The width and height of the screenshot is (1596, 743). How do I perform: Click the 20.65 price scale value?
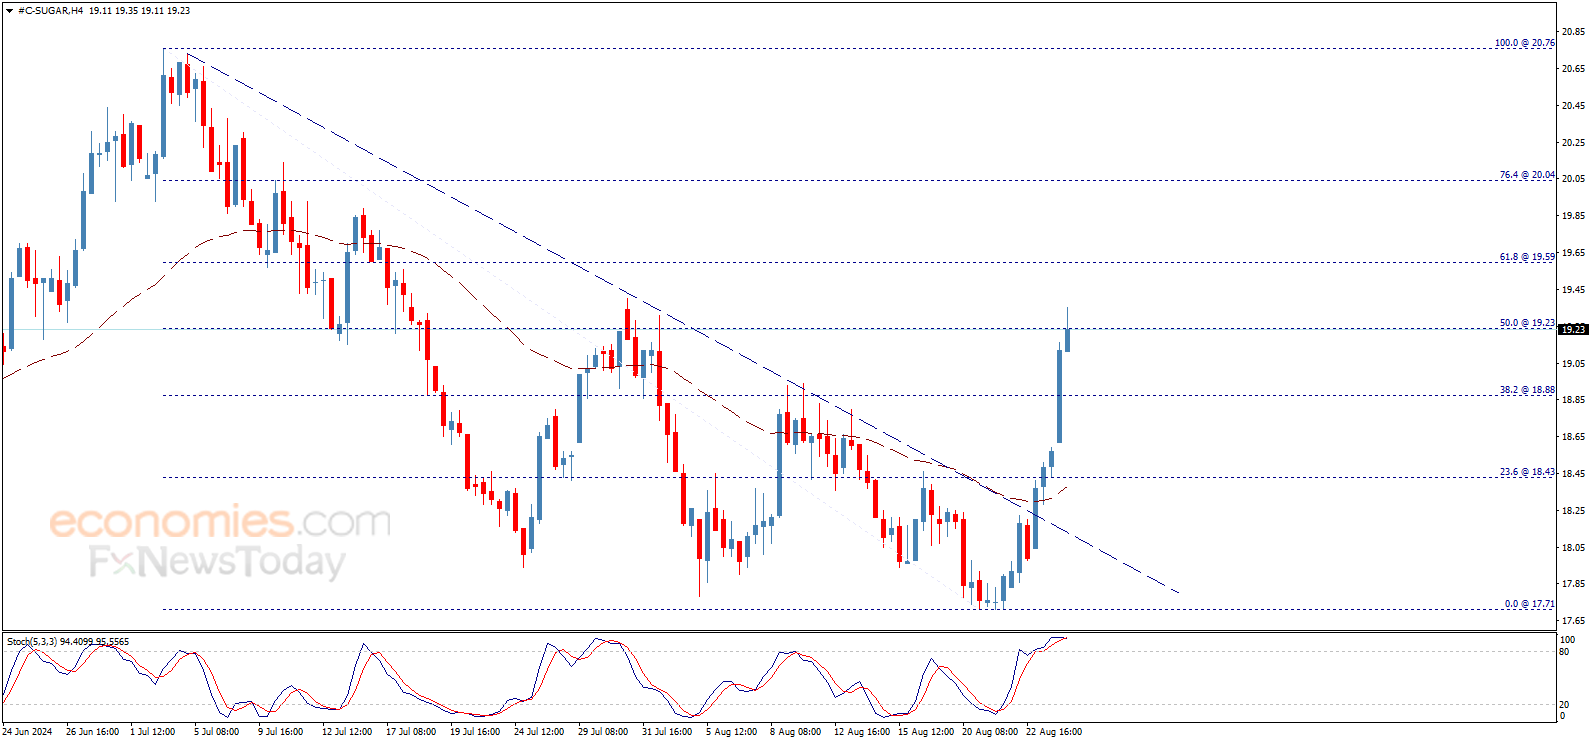(1573, 69)
